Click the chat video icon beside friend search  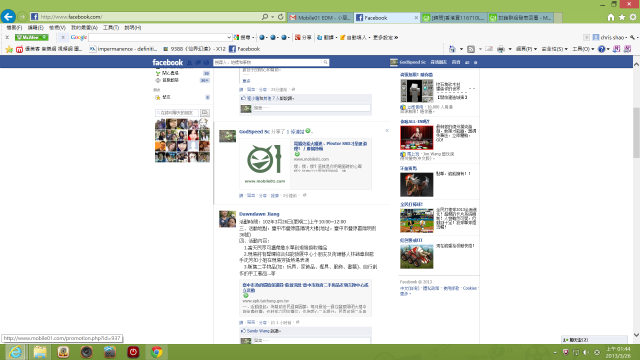pos(205,113)
